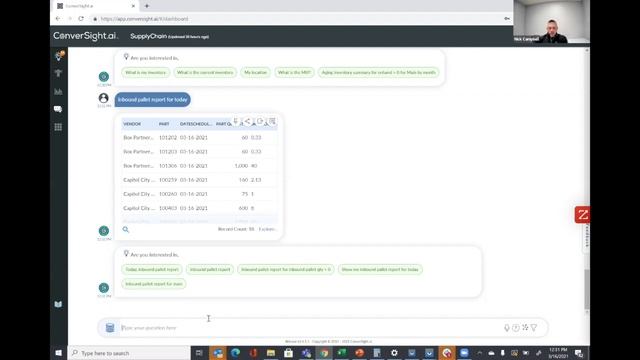Viewport: 640px width, 360px height.
Task: Open the bar chart analytics sidebar icon
Action: click(58, 91)
